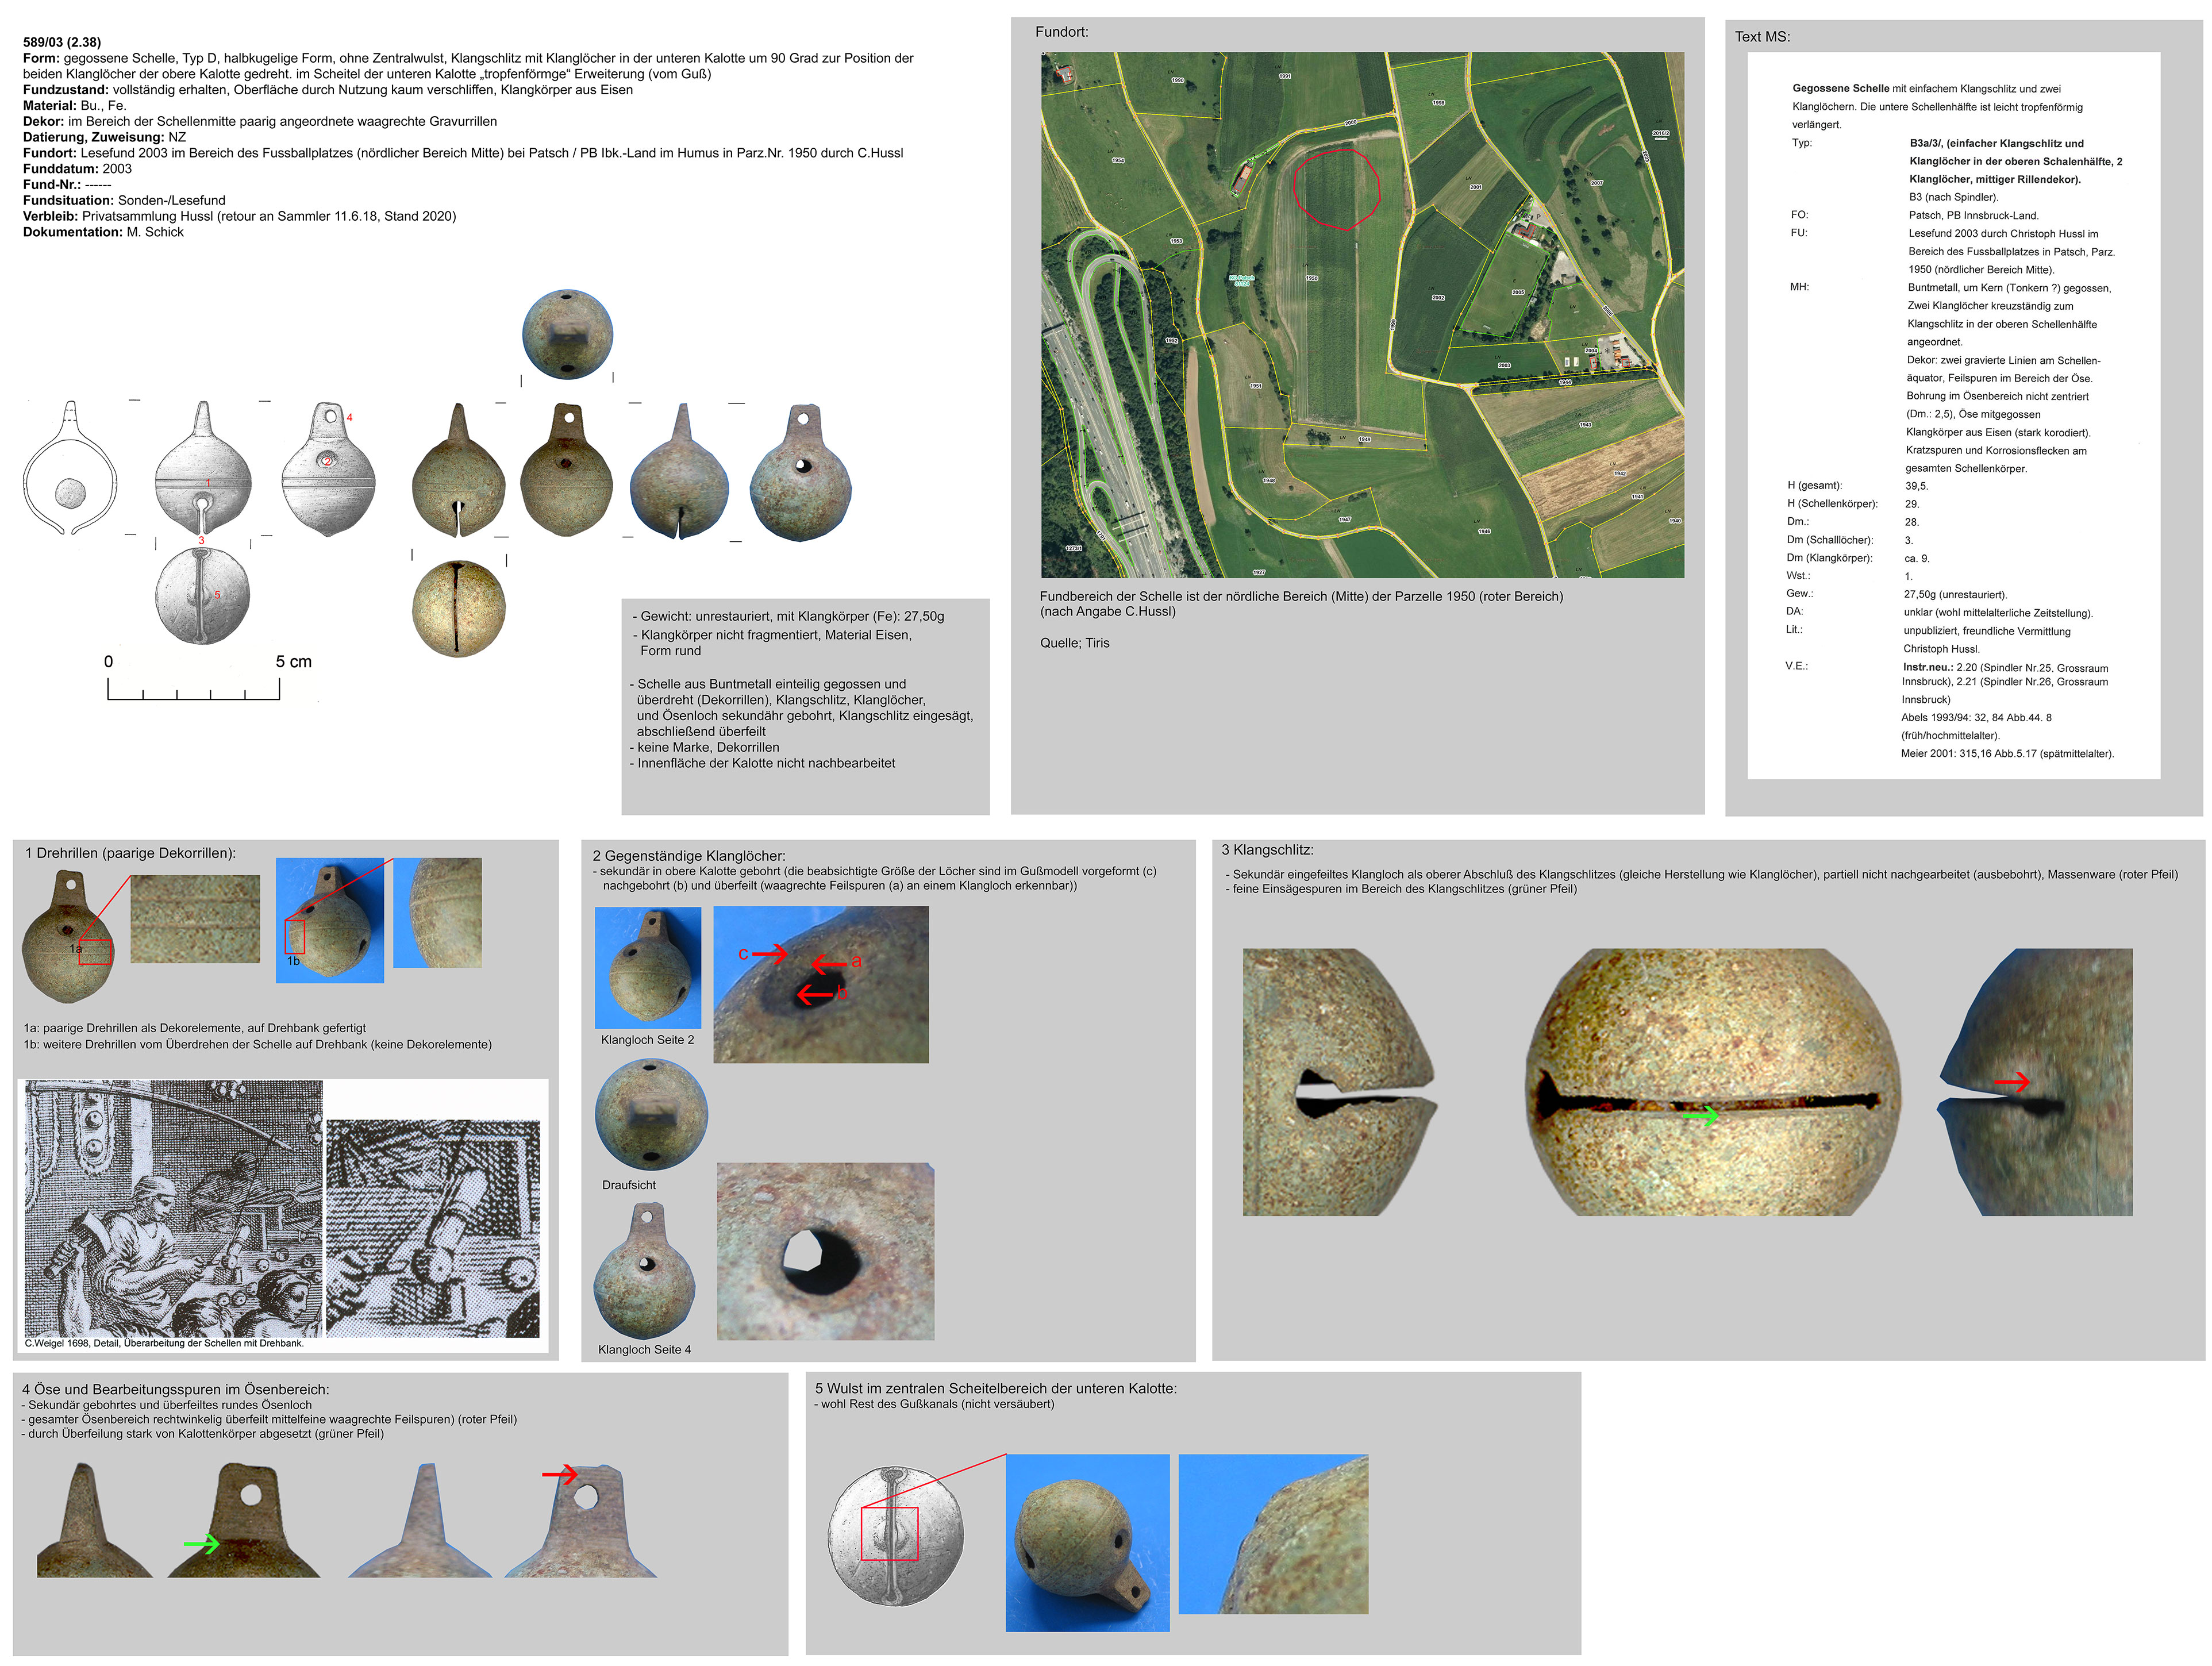This screenshot has width=2212, height=1666.
Task: Click the red arrow labeled c
Action: 769,954
